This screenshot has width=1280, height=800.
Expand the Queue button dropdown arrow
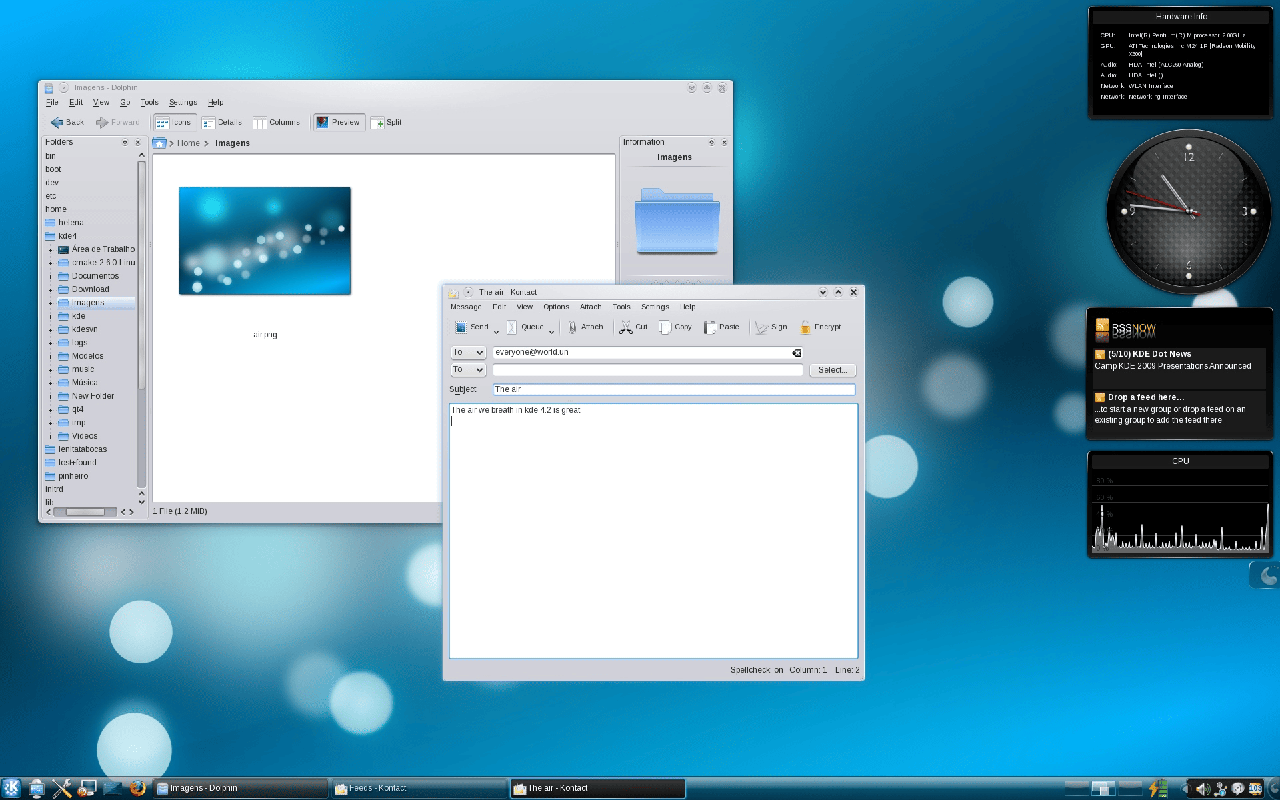point(550,331)
